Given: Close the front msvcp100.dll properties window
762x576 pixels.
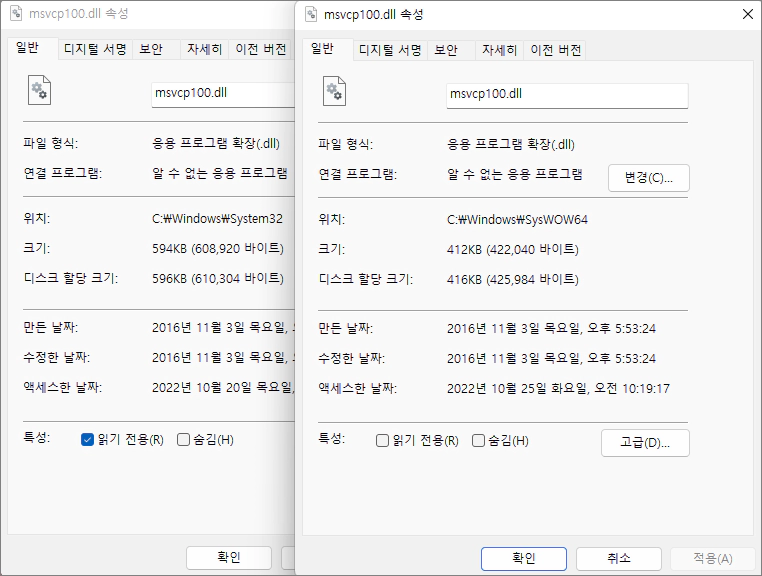Looking at the screenshot, I should click(748, 15).
